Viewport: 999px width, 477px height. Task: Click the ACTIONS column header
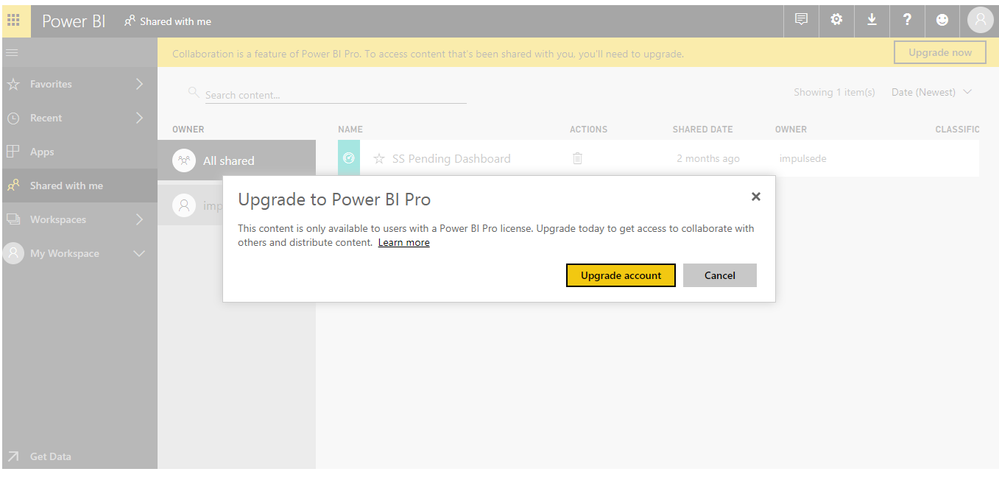tap(589, 129)
